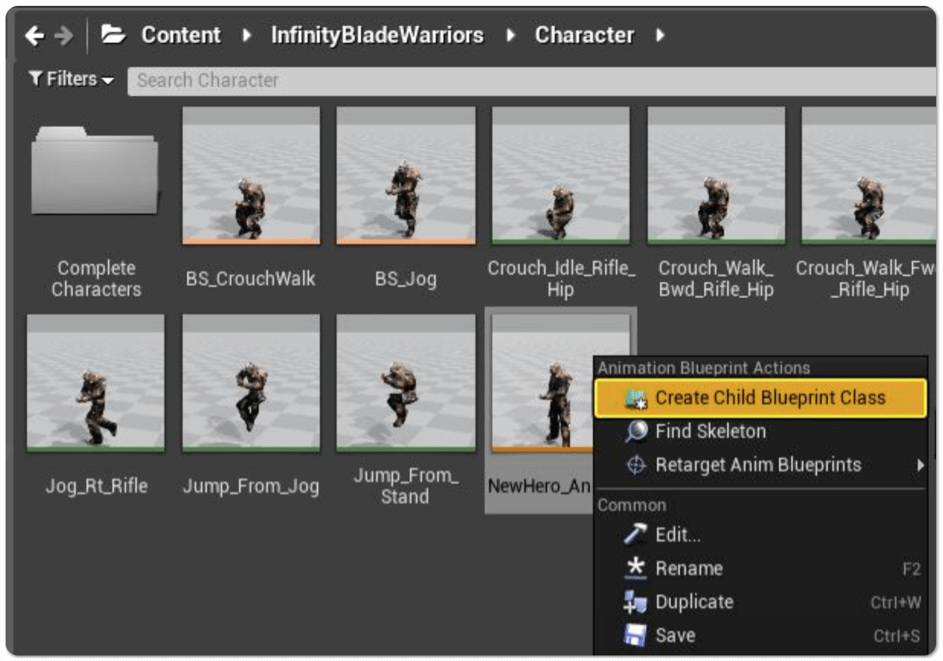Expand arrow after InfinityBladeWarriors breadcrumb
943x661 pixels.
click(x=510, y=35)
